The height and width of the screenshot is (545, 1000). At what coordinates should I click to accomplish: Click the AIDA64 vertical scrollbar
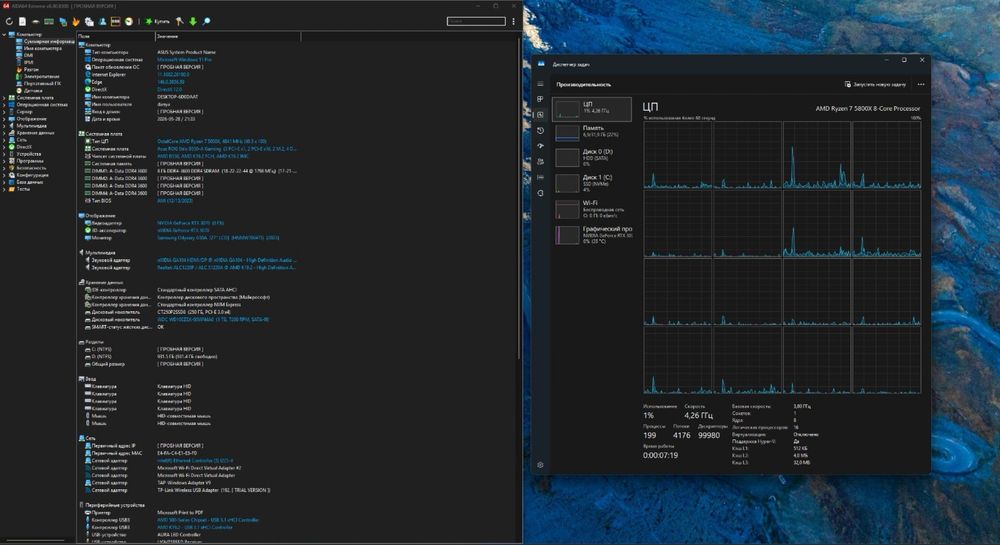pyautogui.click(x=519, y=198)
